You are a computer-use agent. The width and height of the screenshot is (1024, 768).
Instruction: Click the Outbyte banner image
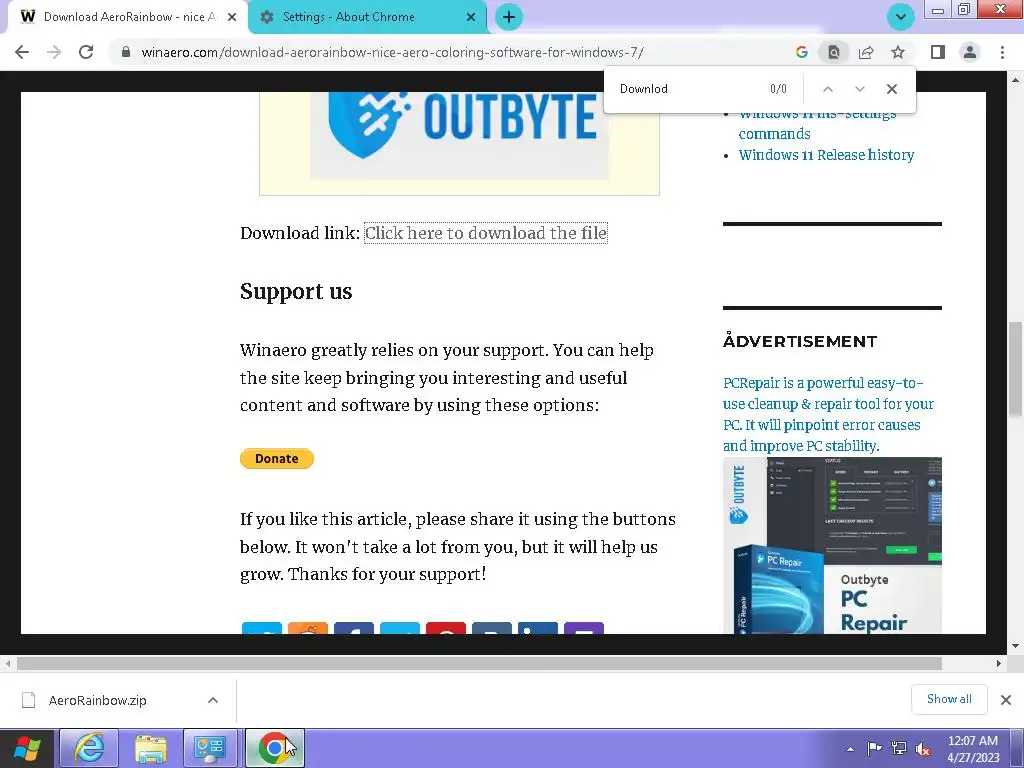[459, 135]
